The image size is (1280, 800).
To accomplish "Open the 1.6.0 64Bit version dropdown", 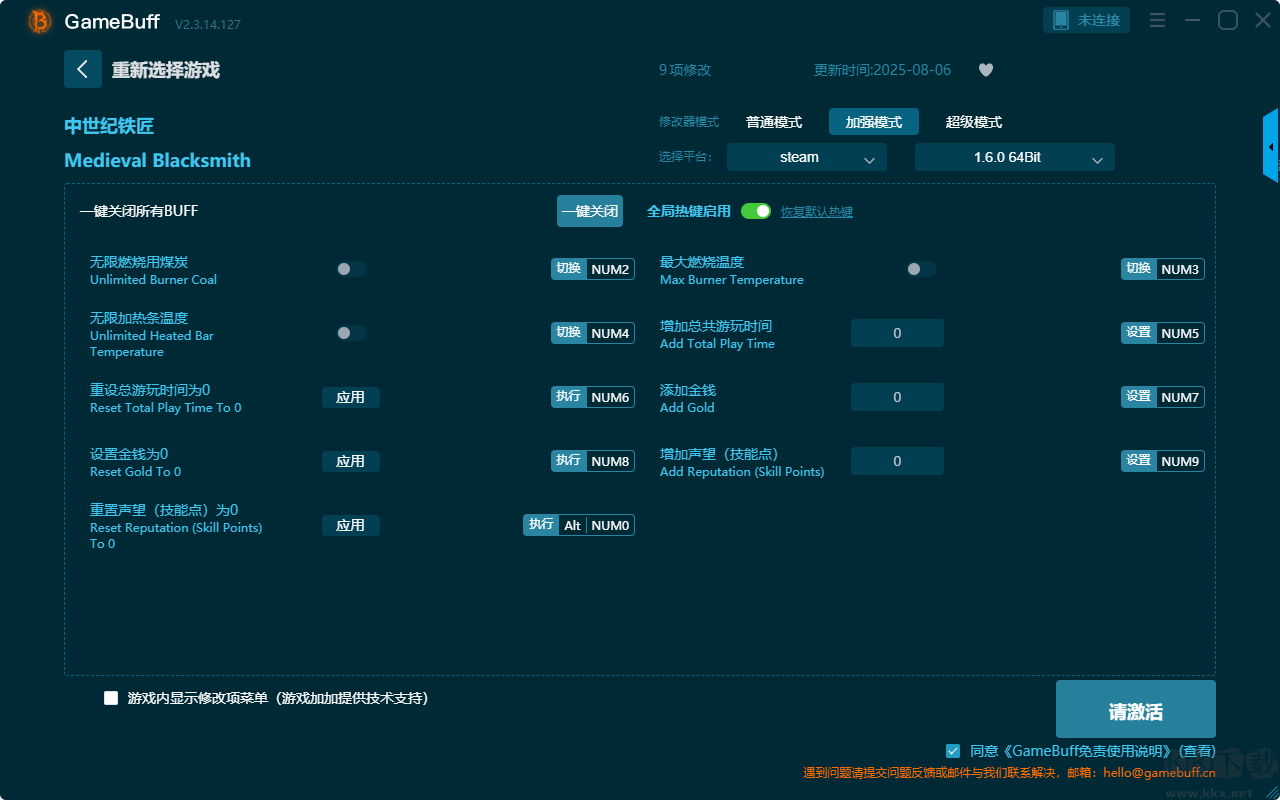I will pyautogui.click(x=1014, y=157).
